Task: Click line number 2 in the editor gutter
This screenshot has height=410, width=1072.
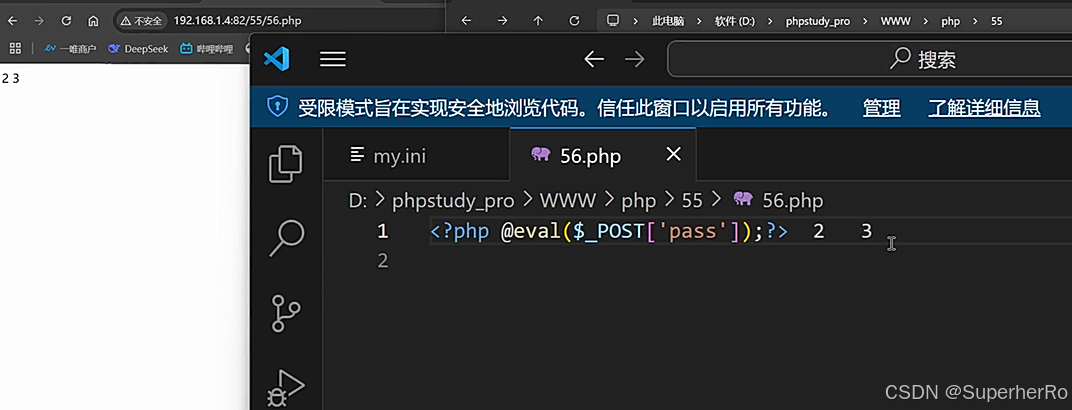Action: coord(382,260)
